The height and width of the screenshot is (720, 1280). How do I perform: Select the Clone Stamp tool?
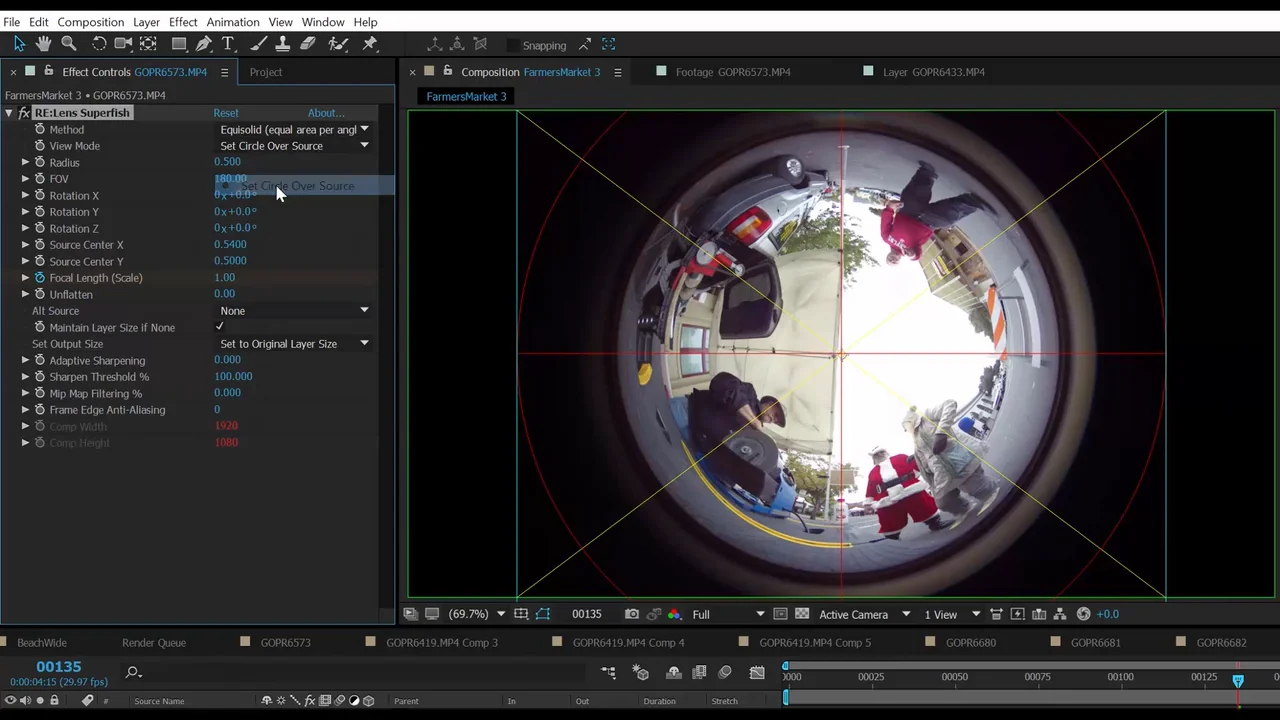click(x=283, y=43)
